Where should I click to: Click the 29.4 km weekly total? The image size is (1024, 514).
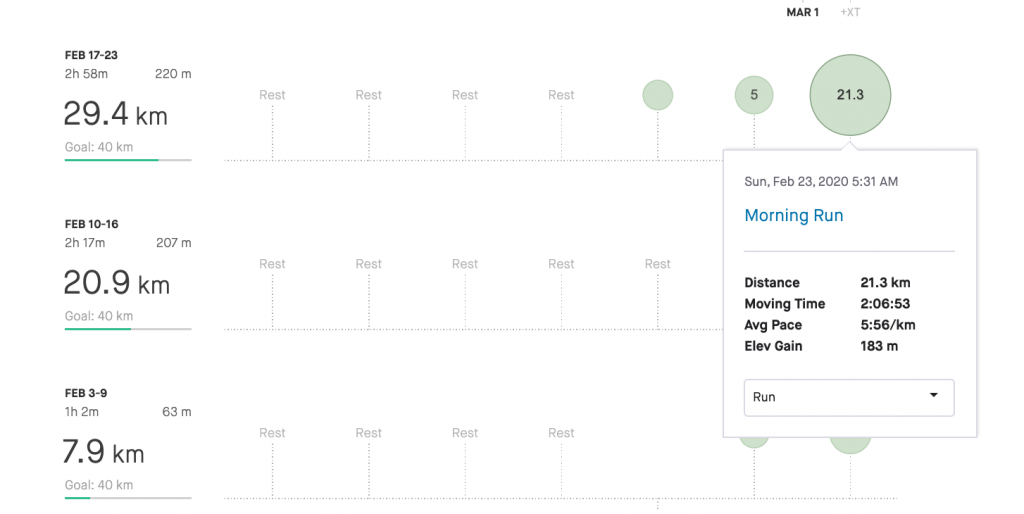click(x=116, y=114)
